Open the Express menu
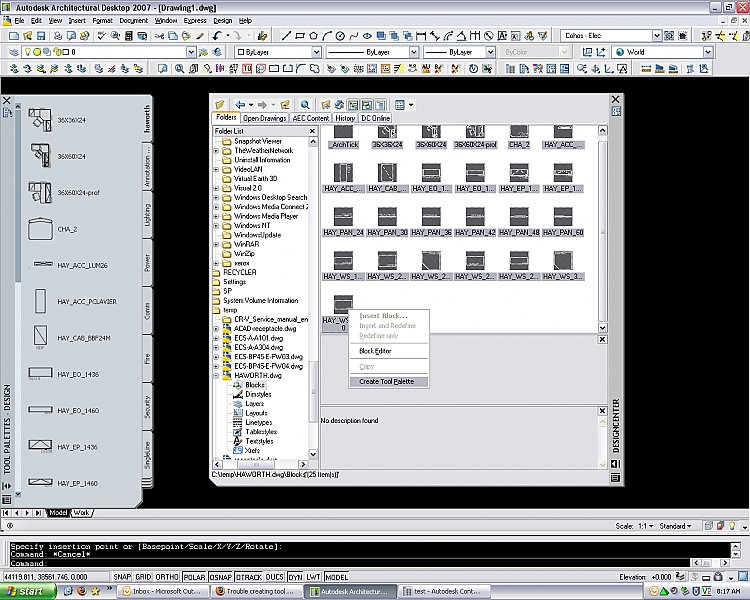This screenshot has width=750, height=600. (x=195, y=21)
